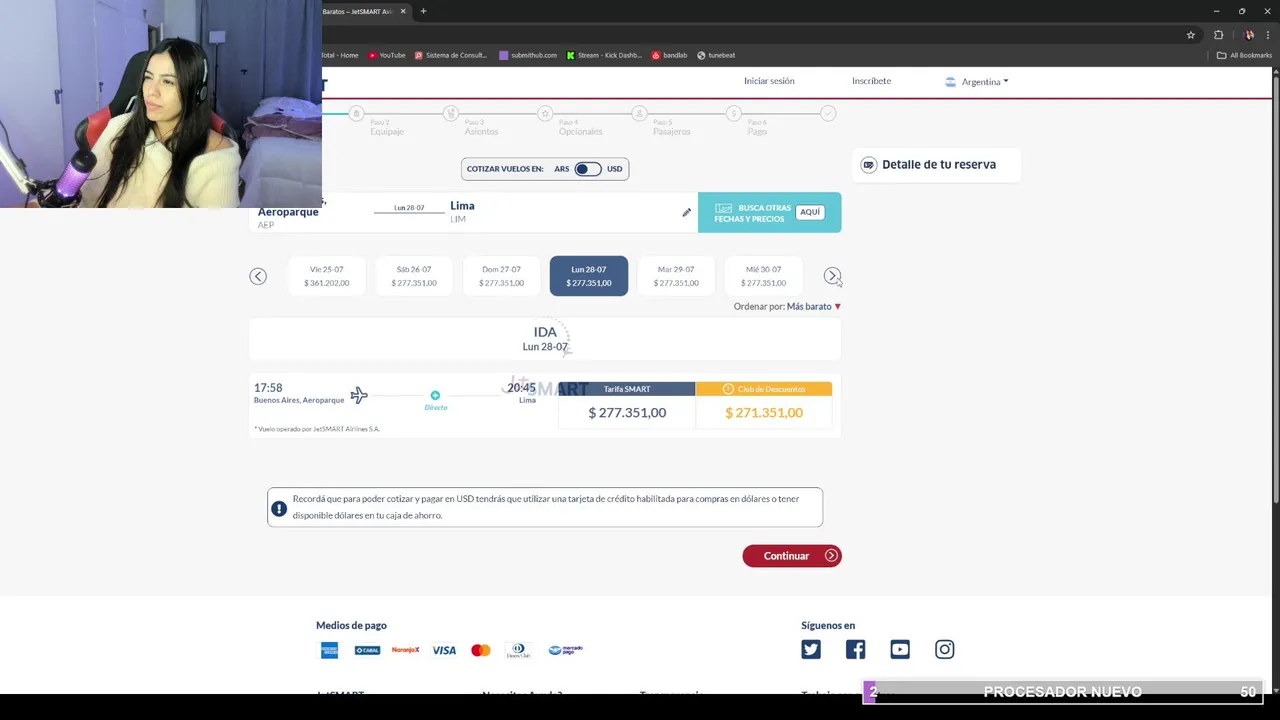Click the browser profile avatar
The width and height of the screenshot is (1280, 720).
point(1249,35)
